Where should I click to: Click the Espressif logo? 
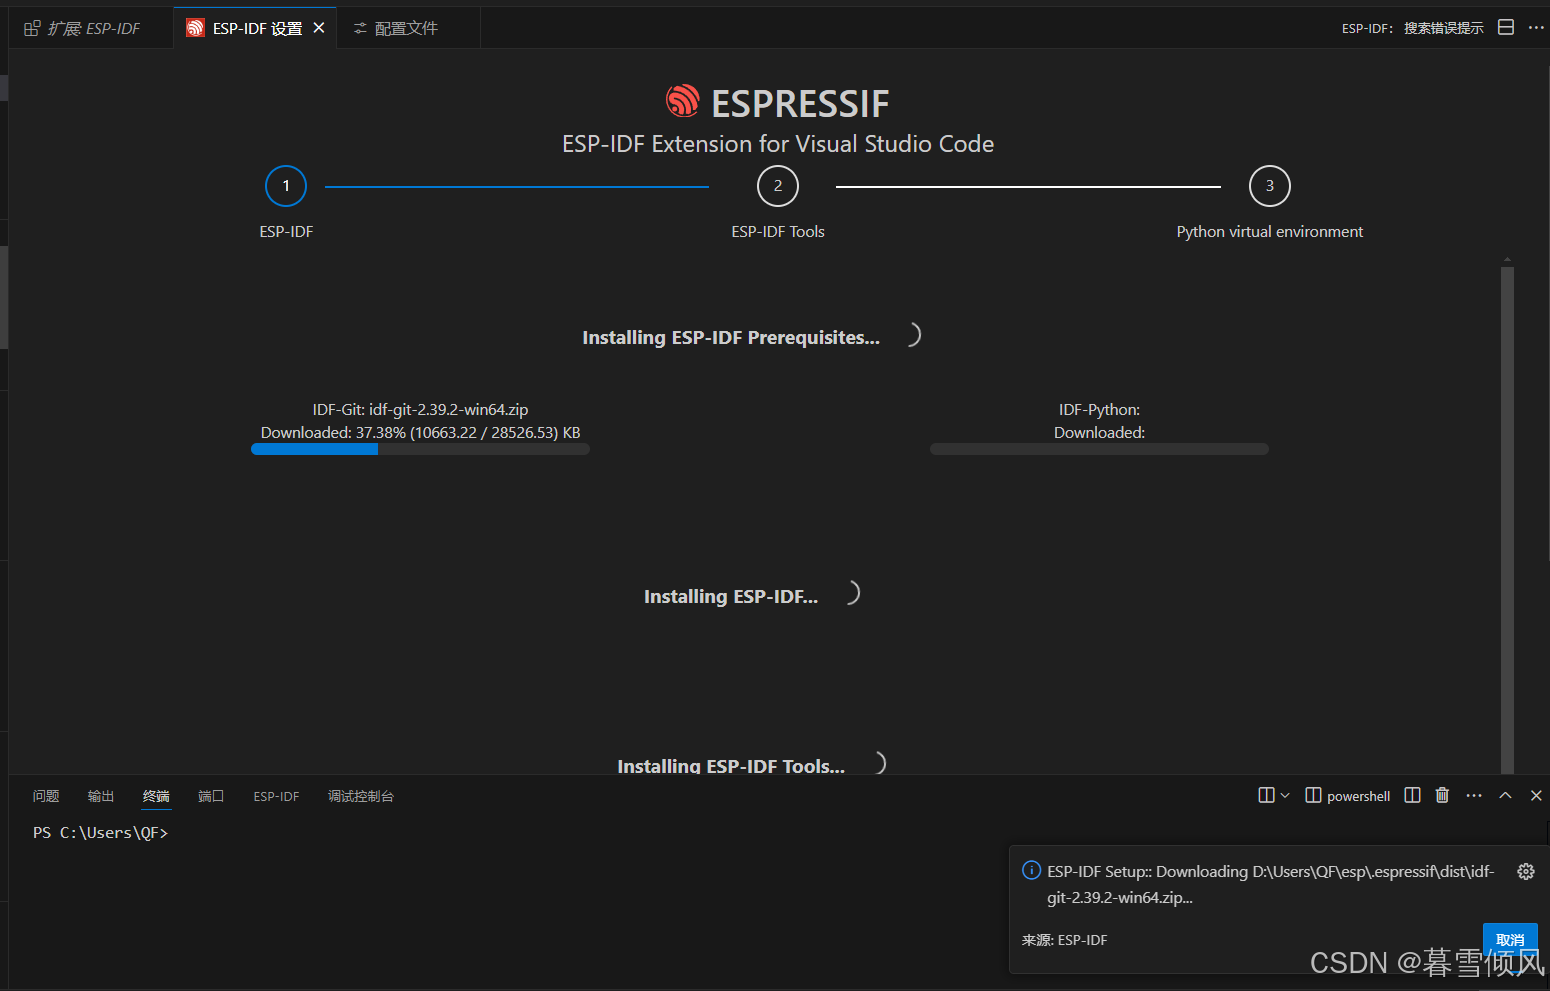point(683,101)
